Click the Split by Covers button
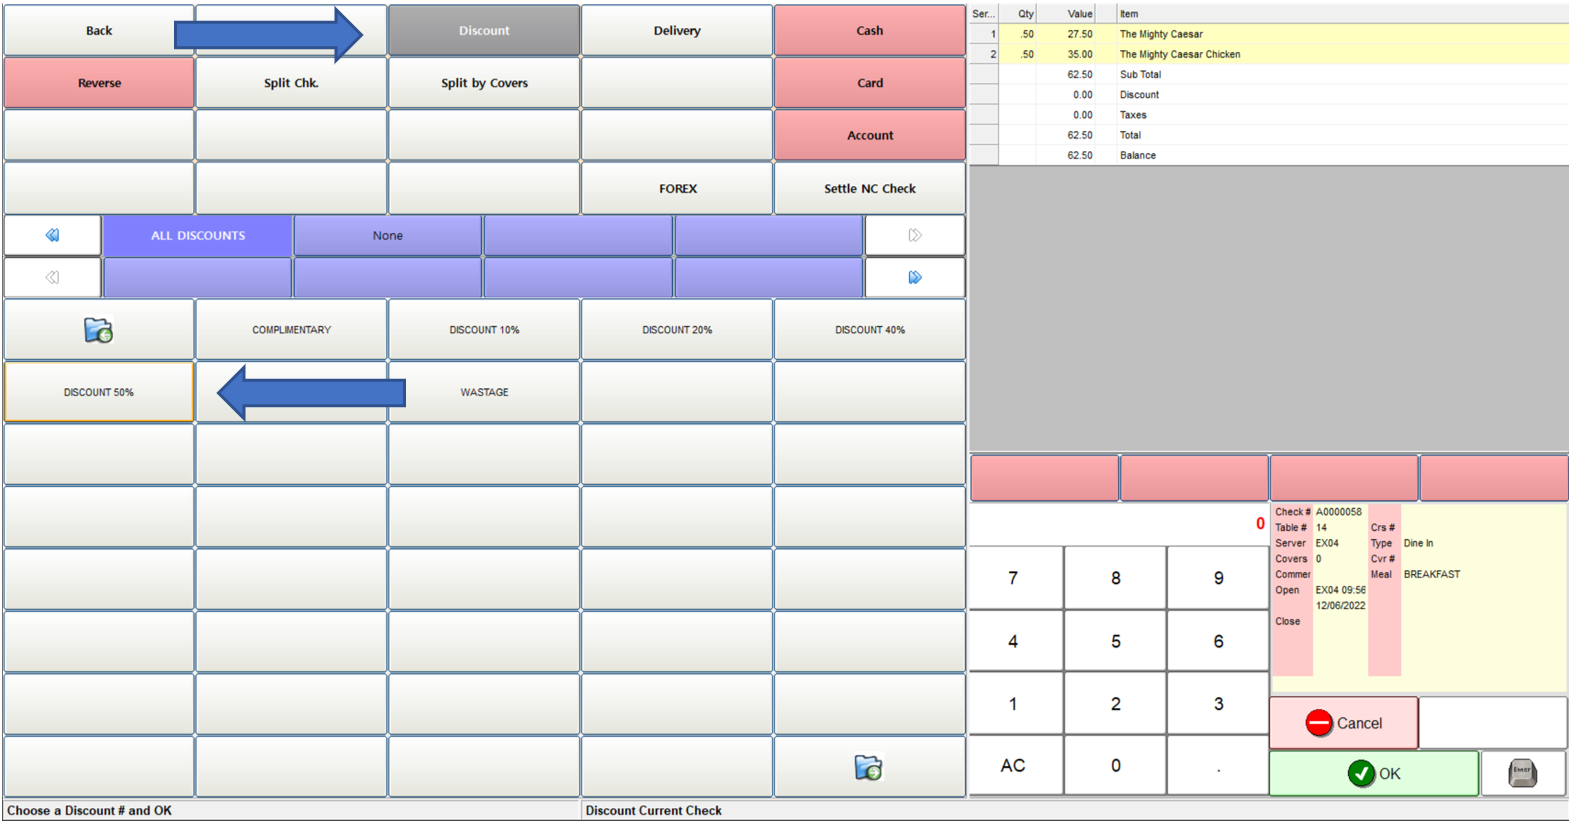 (x=484, y=83)
